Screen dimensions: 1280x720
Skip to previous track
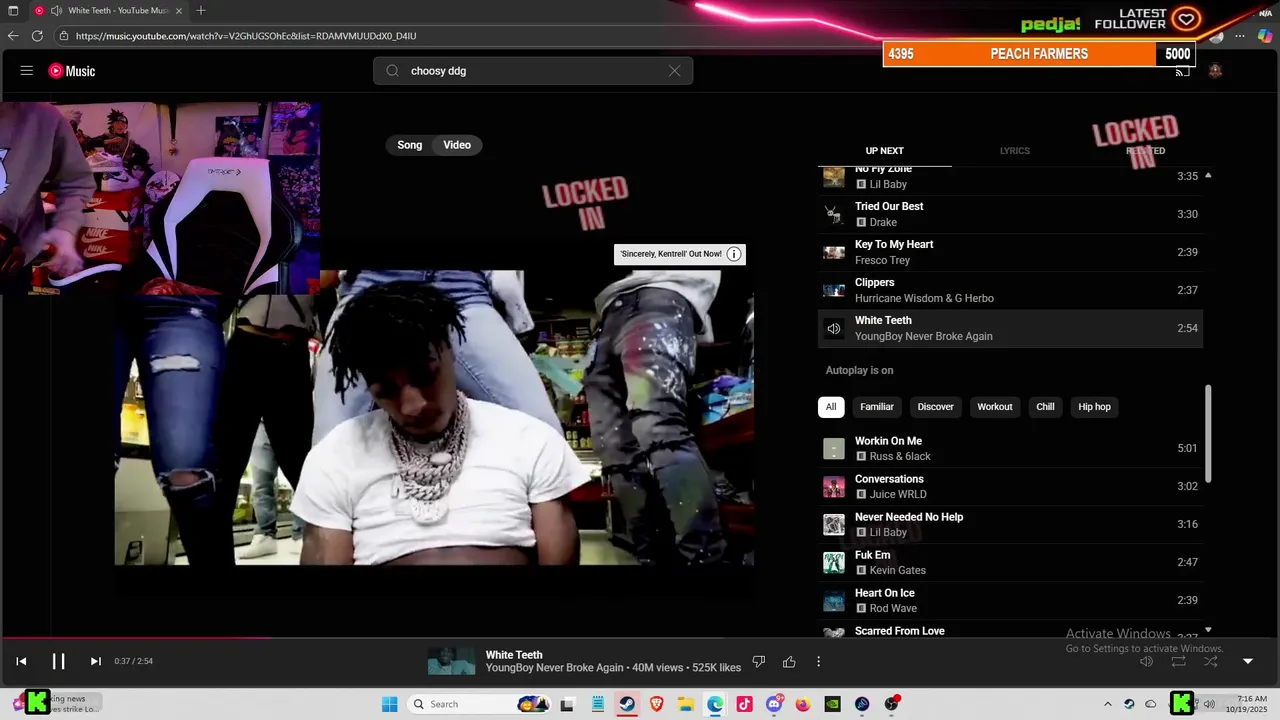(21, 661)
